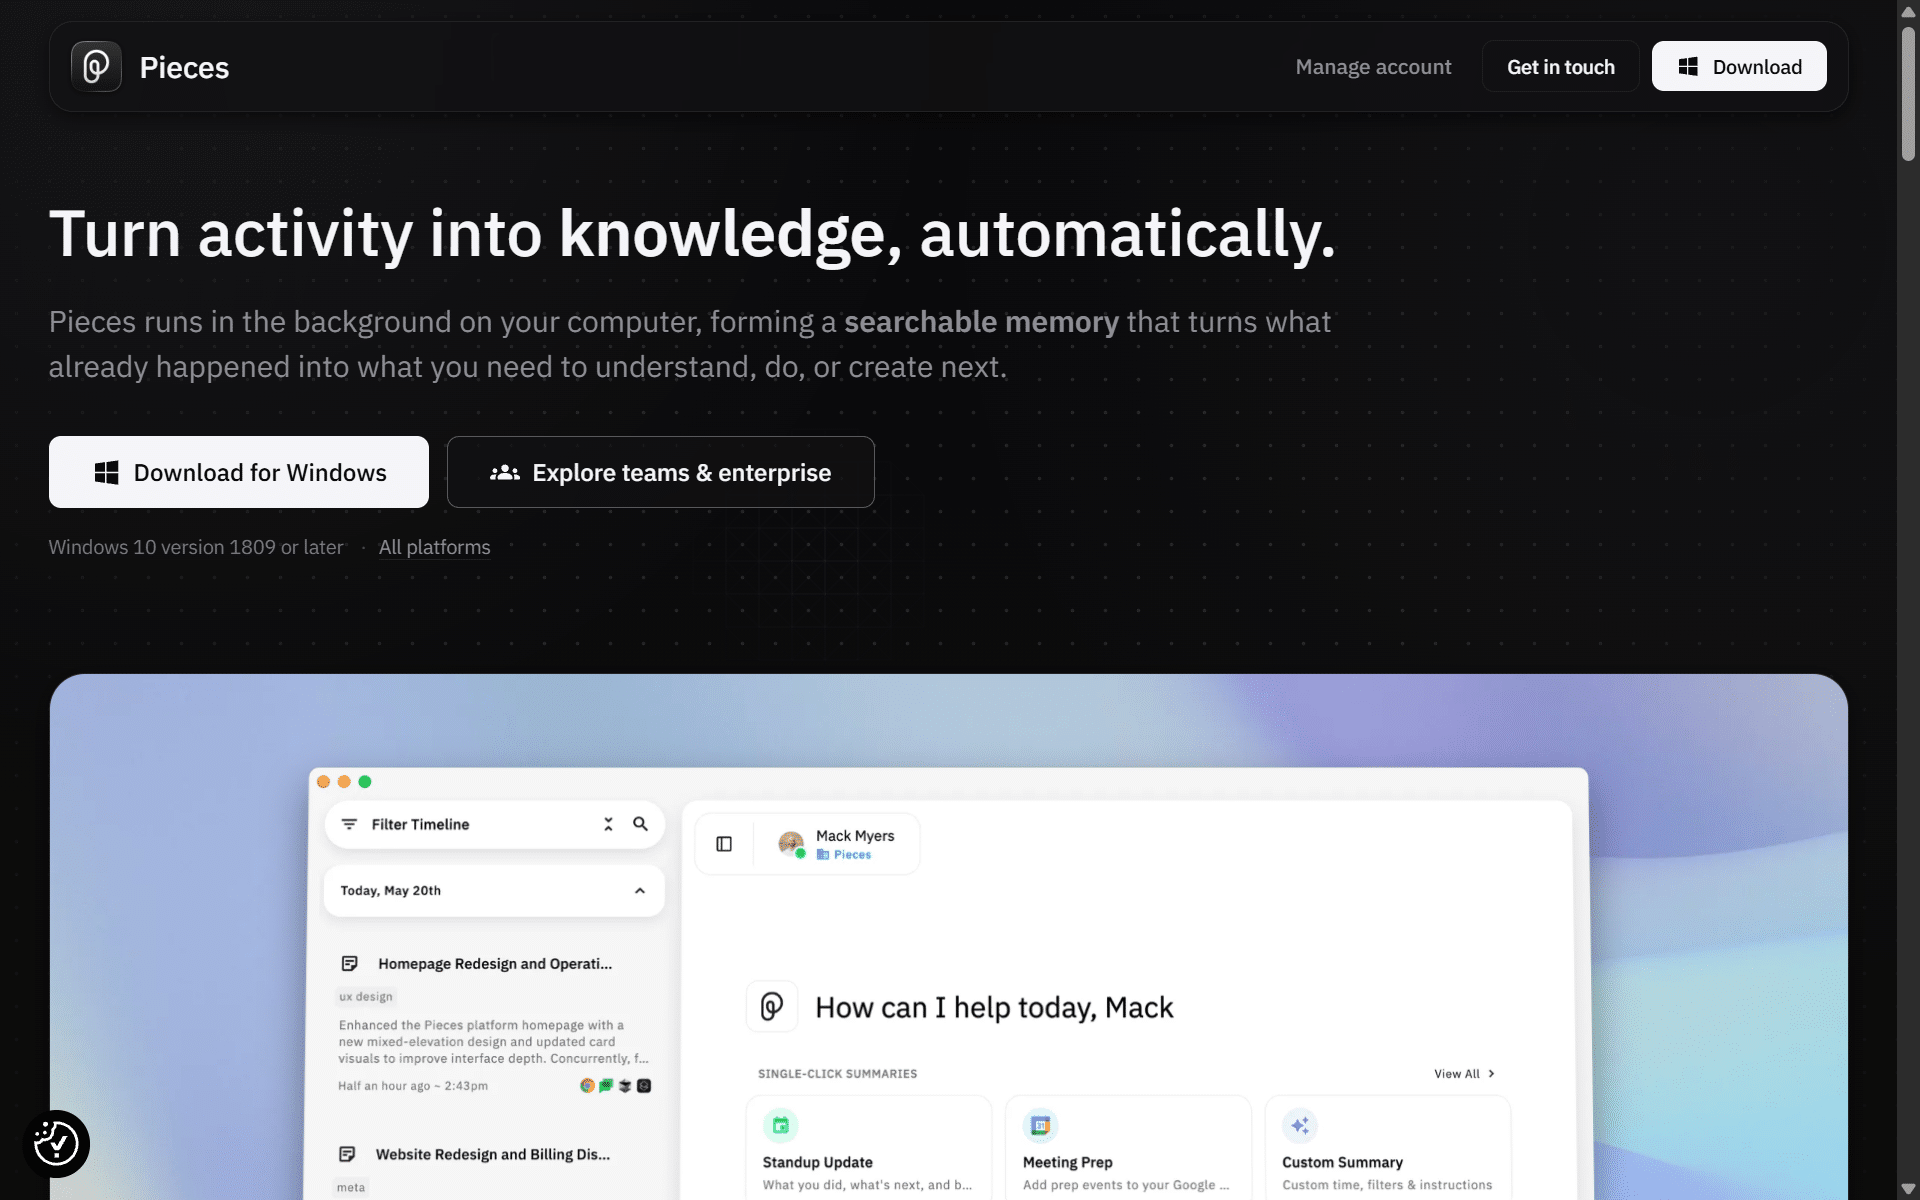Open the Meeting Prep calendar icon
Screen dimensions: 1920x1200
pos(1041,1125)
